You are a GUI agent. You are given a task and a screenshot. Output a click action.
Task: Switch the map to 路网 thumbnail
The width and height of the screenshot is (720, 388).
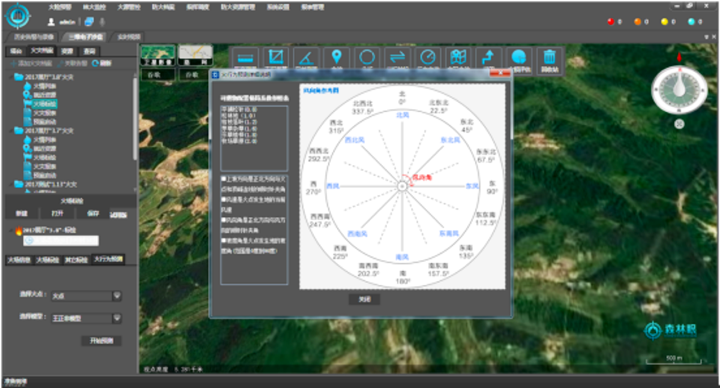[x=195, y=55]
